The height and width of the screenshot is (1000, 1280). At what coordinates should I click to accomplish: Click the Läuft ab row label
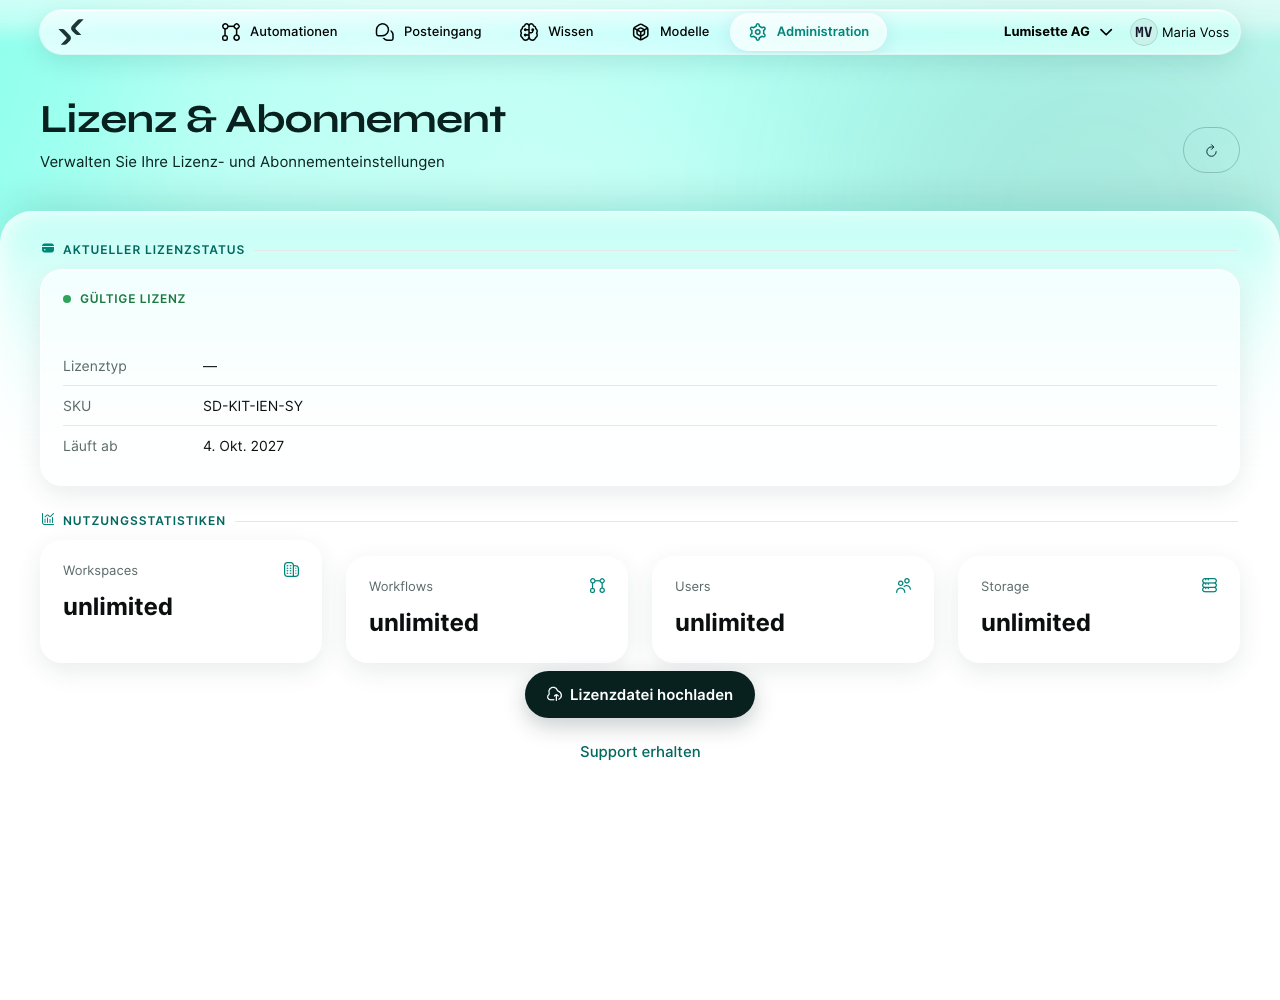click(90, 446)
